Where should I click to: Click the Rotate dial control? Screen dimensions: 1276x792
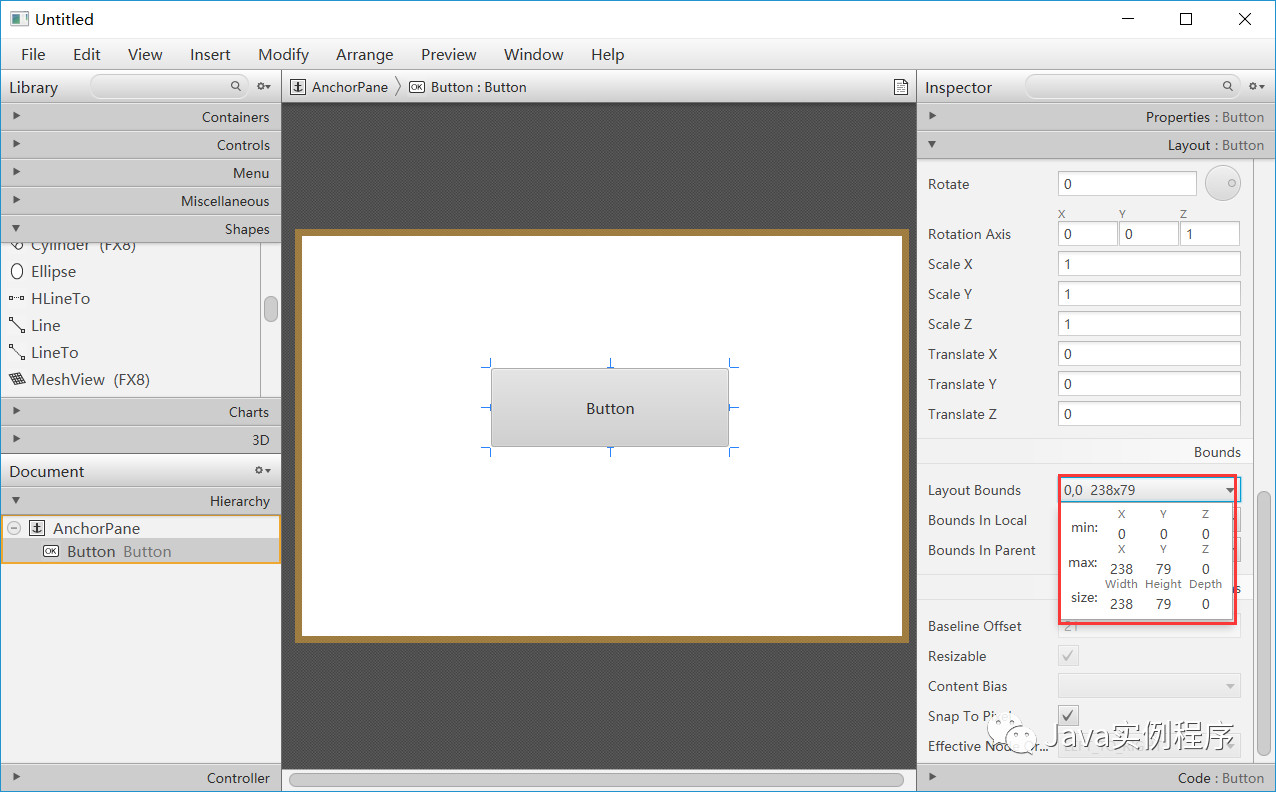pyautogui.click(x=1222, y=183)
